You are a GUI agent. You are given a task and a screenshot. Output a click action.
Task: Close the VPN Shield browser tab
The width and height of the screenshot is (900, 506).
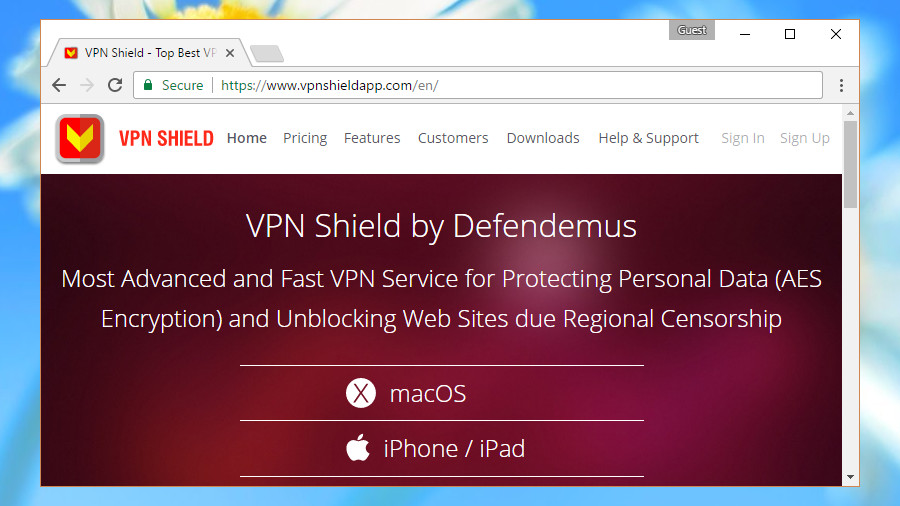coord(230,53)
